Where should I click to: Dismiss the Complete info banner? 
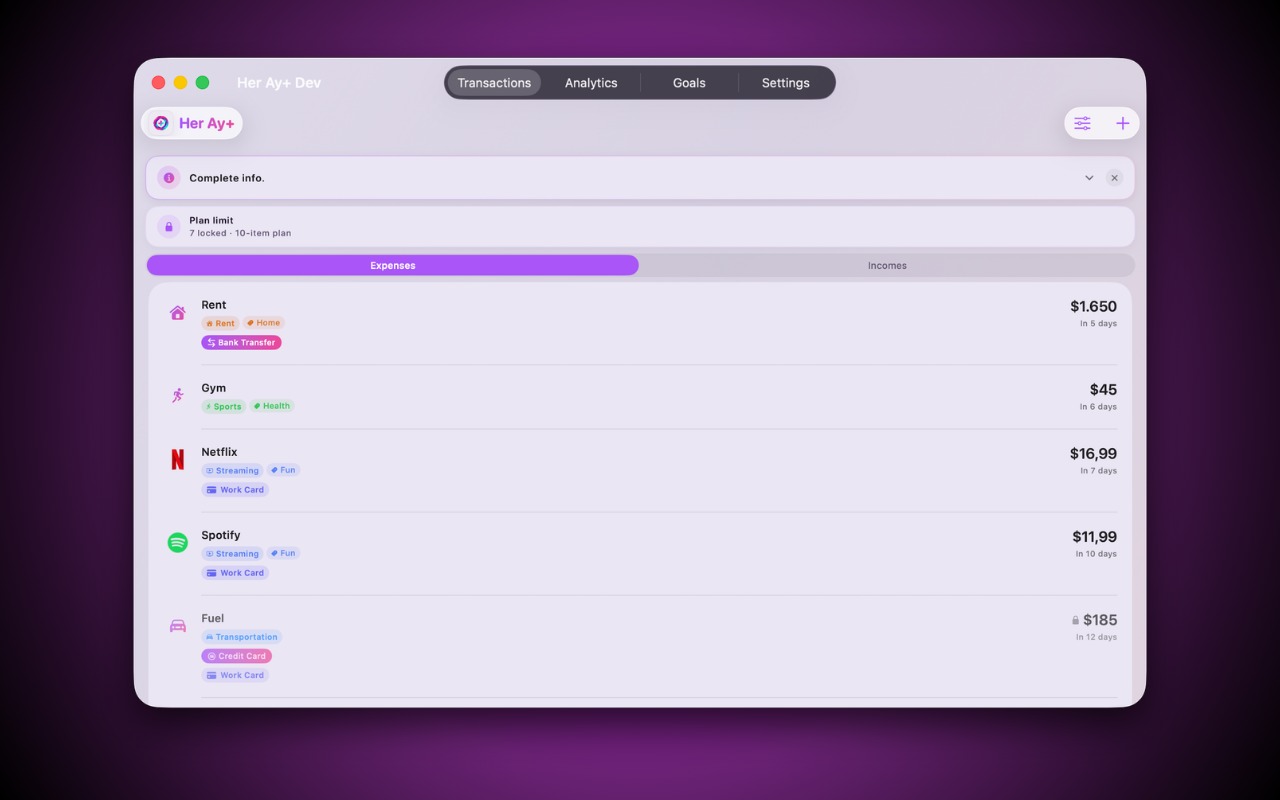1114,178
